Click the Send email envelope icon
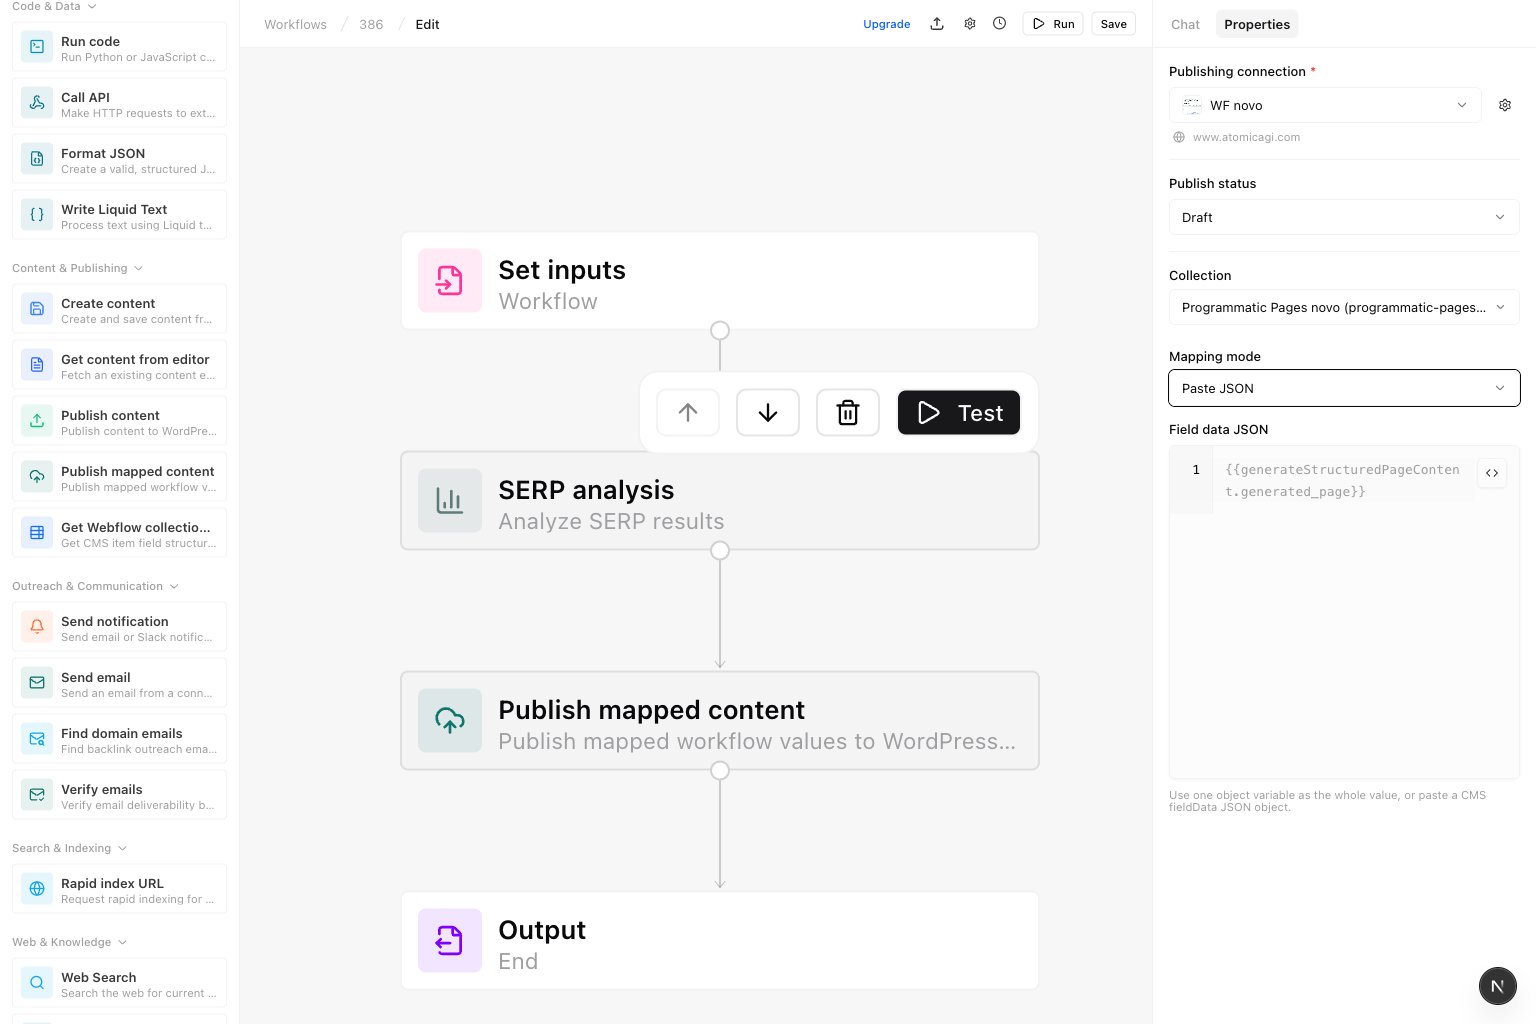 (37, 683)
